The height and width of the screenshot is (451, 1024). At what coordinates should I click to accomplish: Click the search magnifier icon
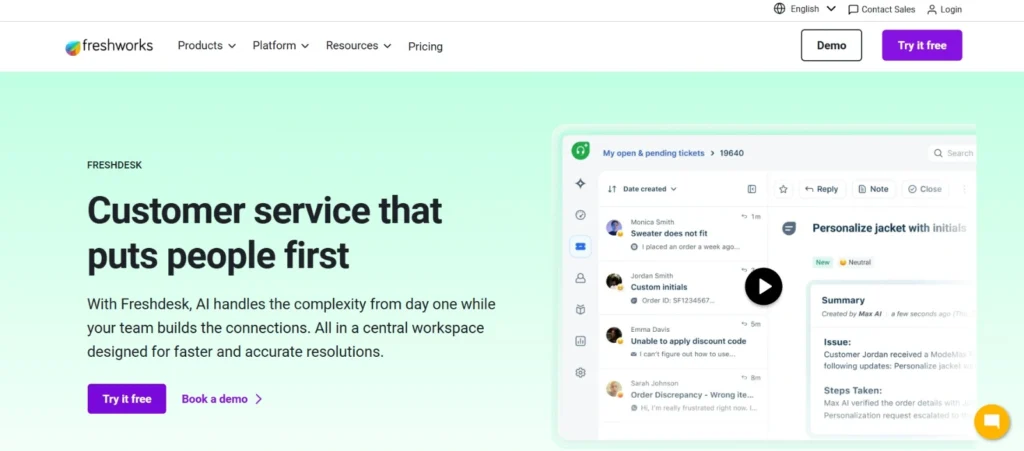pos(938,153)
